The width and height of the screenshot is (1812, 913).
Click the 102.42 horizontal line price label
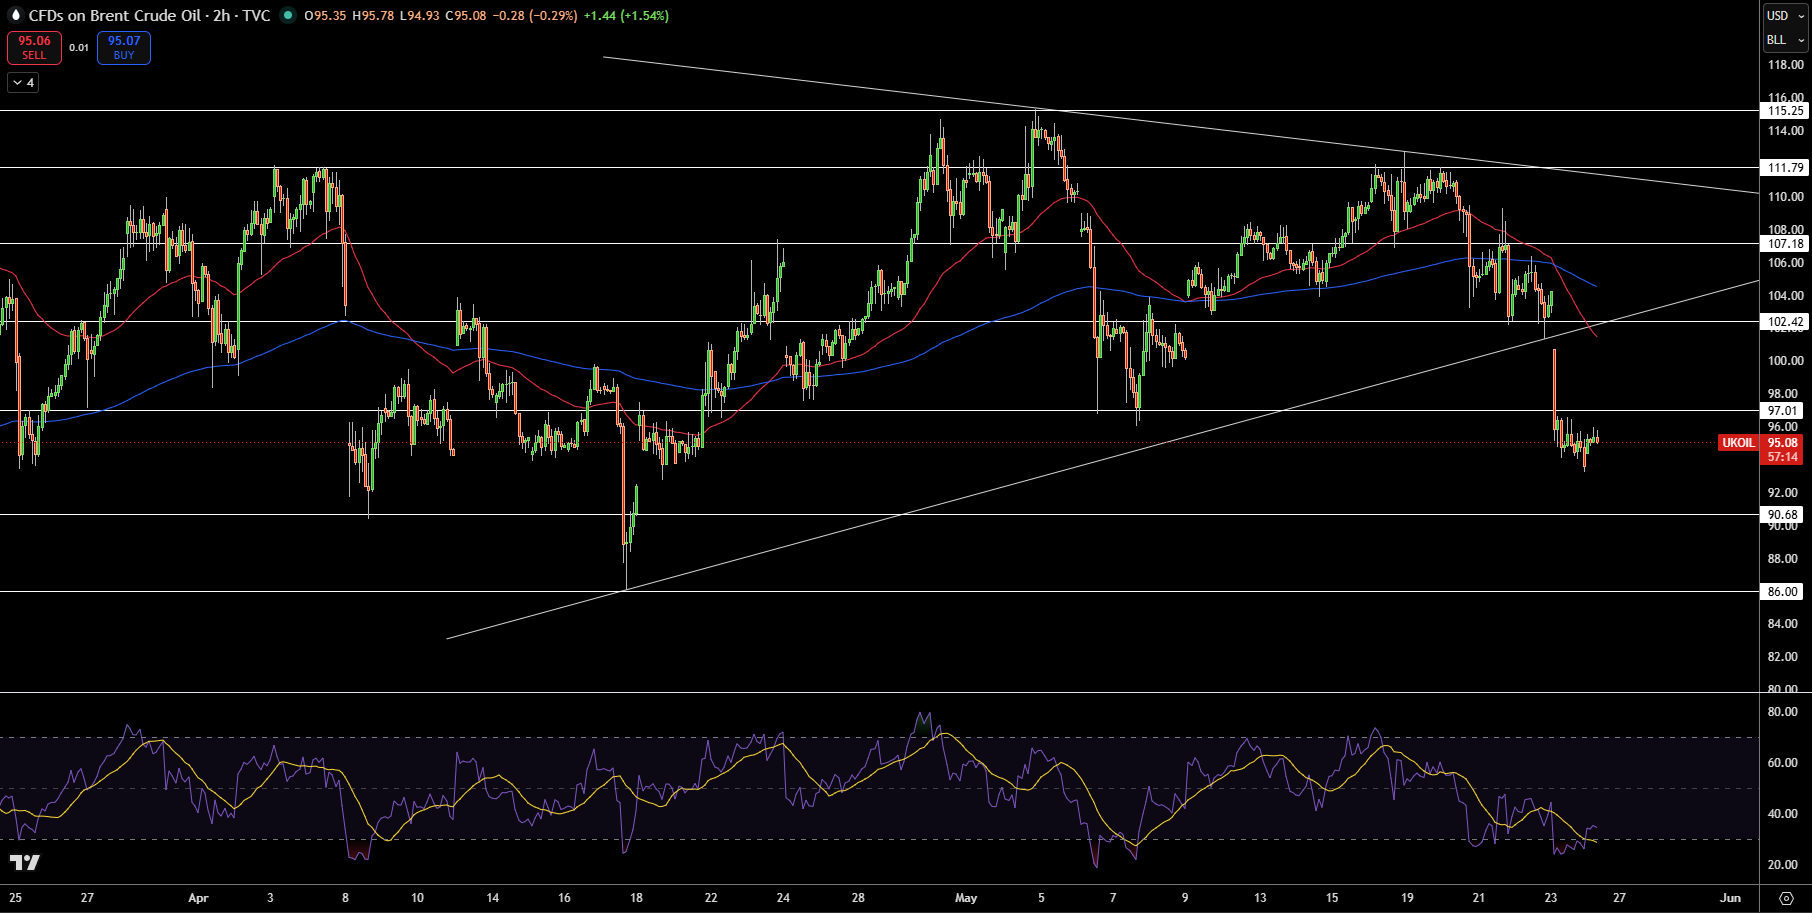pos(1786,322)
